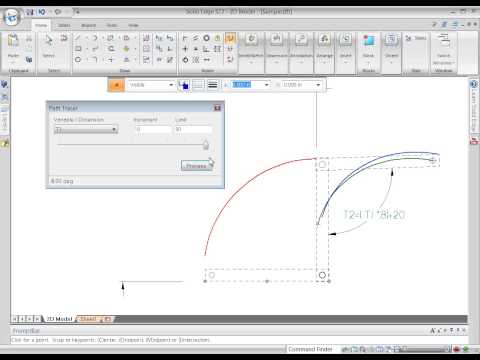
Task: Select the Rectangle tool in Draw group
Action: (78, 49)
